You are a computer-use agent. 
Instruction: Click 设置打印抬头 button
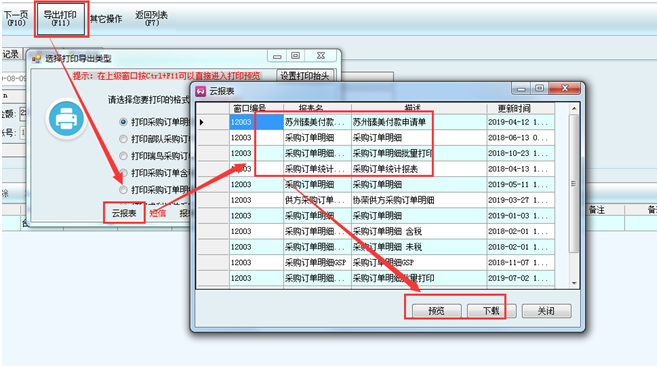click(x=305, y=76)
